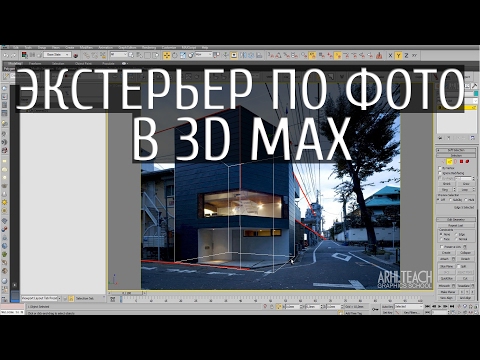Click the Shrink selection button
480x360 pixels.
coord(446,184)
